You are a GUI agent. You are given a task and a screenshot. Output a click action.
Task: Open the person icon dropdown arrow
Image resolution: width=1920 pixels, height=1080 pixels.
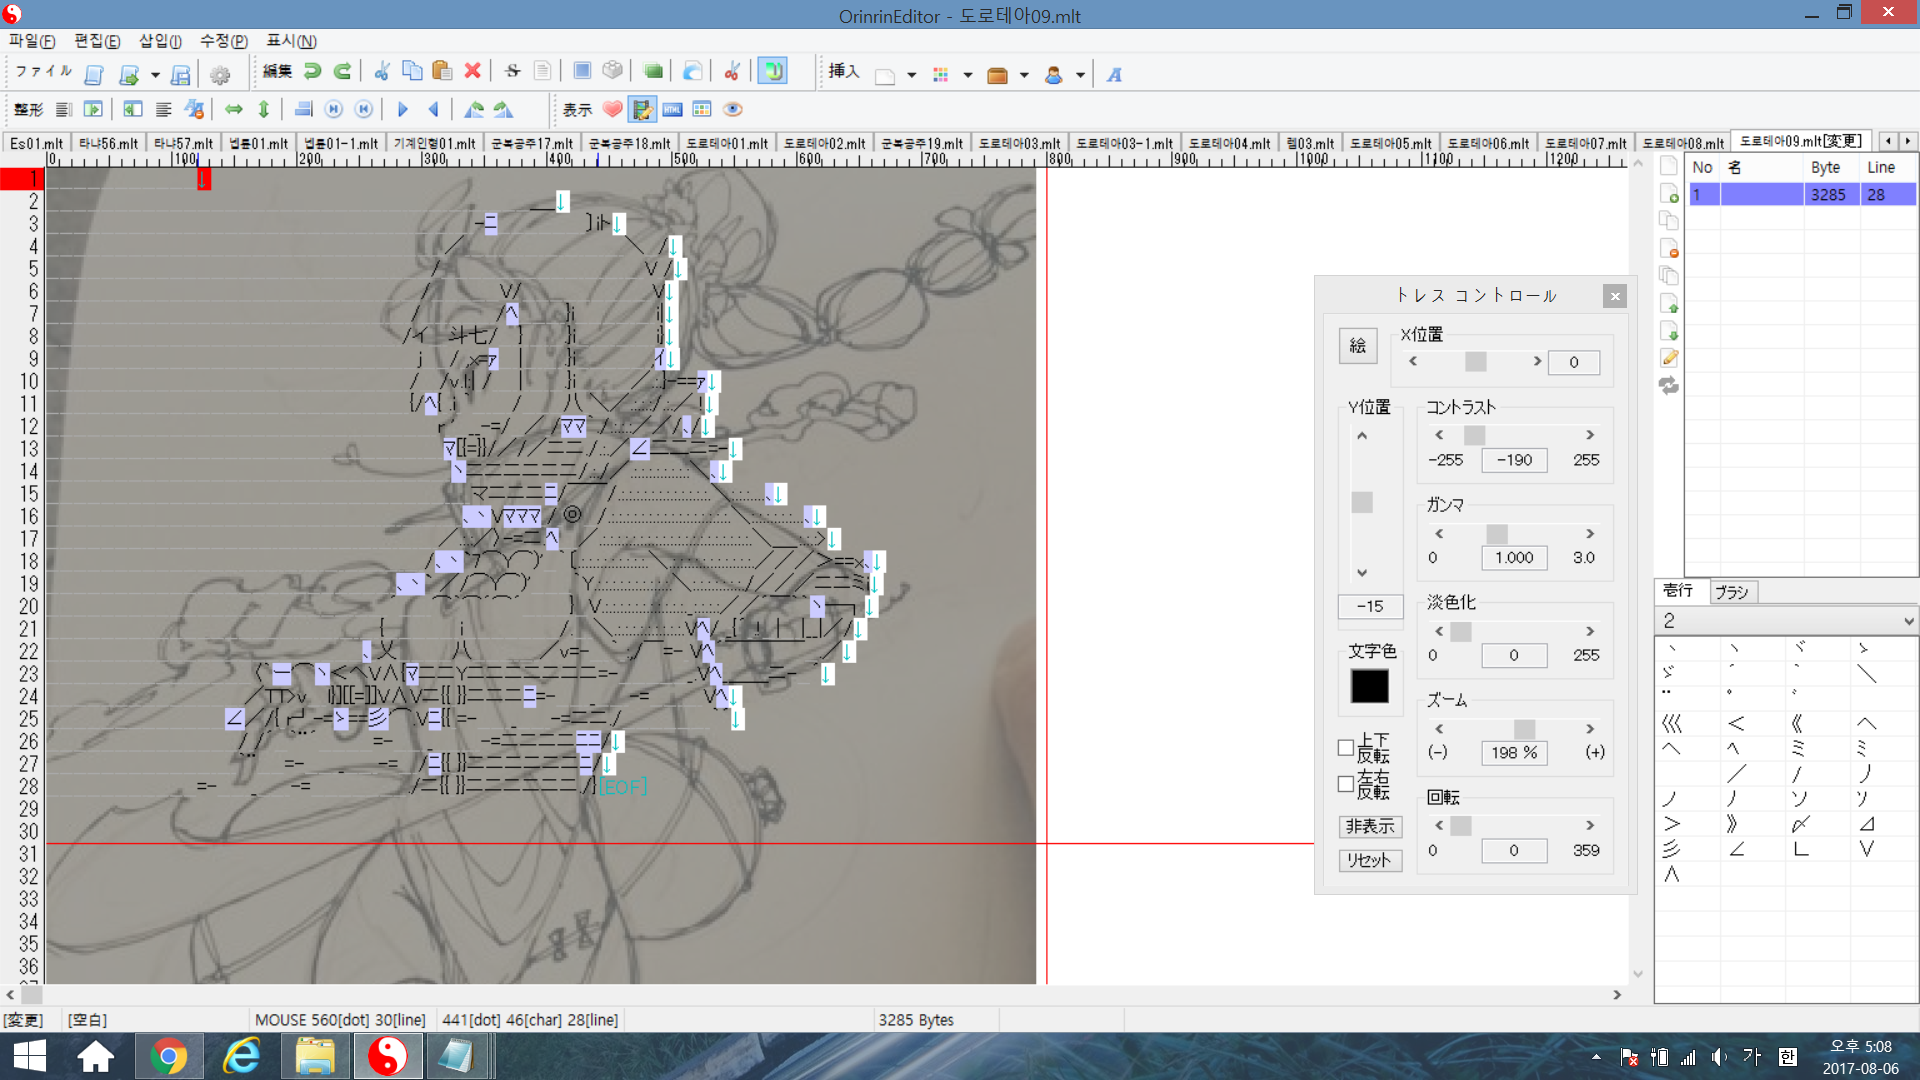[x=1080, y=75]
